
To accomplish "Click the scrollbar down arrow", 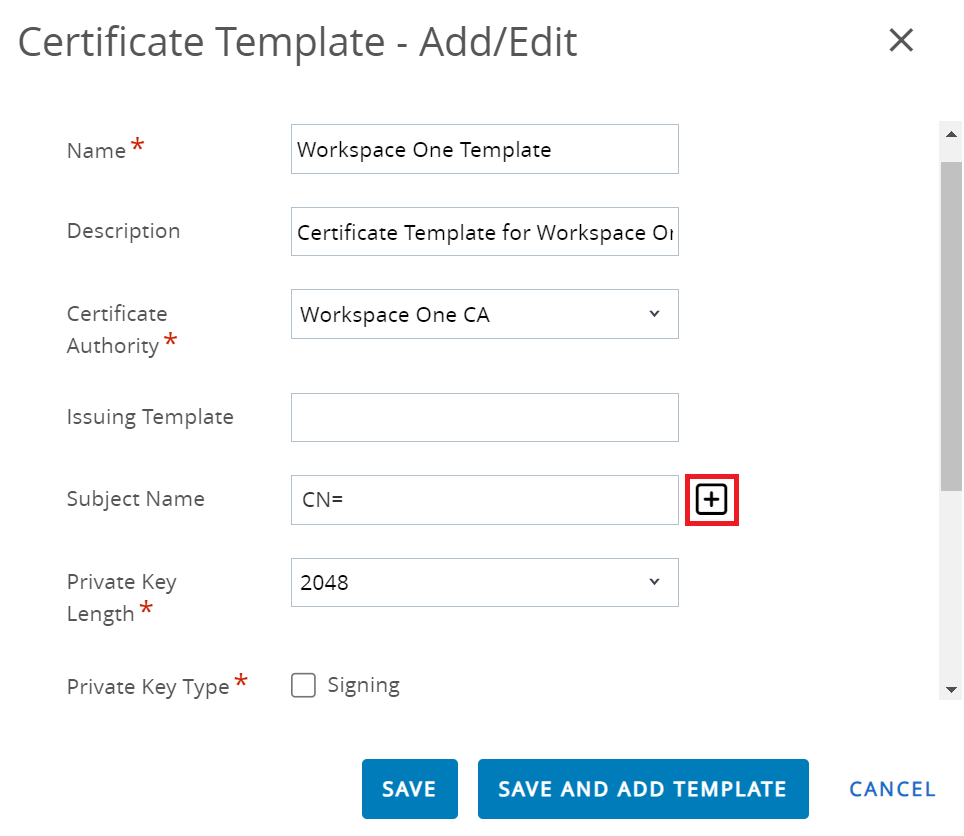I will point(951,689).
